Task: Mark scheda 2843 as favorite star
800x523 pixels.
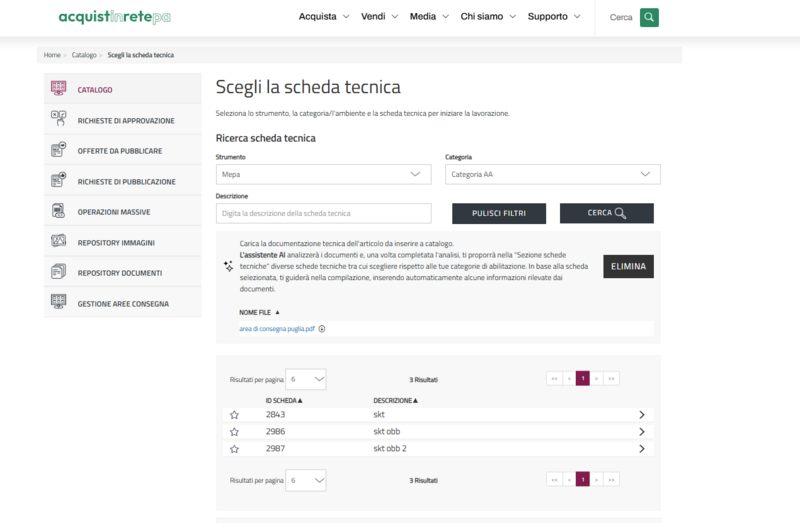Action: click(234, 415)
